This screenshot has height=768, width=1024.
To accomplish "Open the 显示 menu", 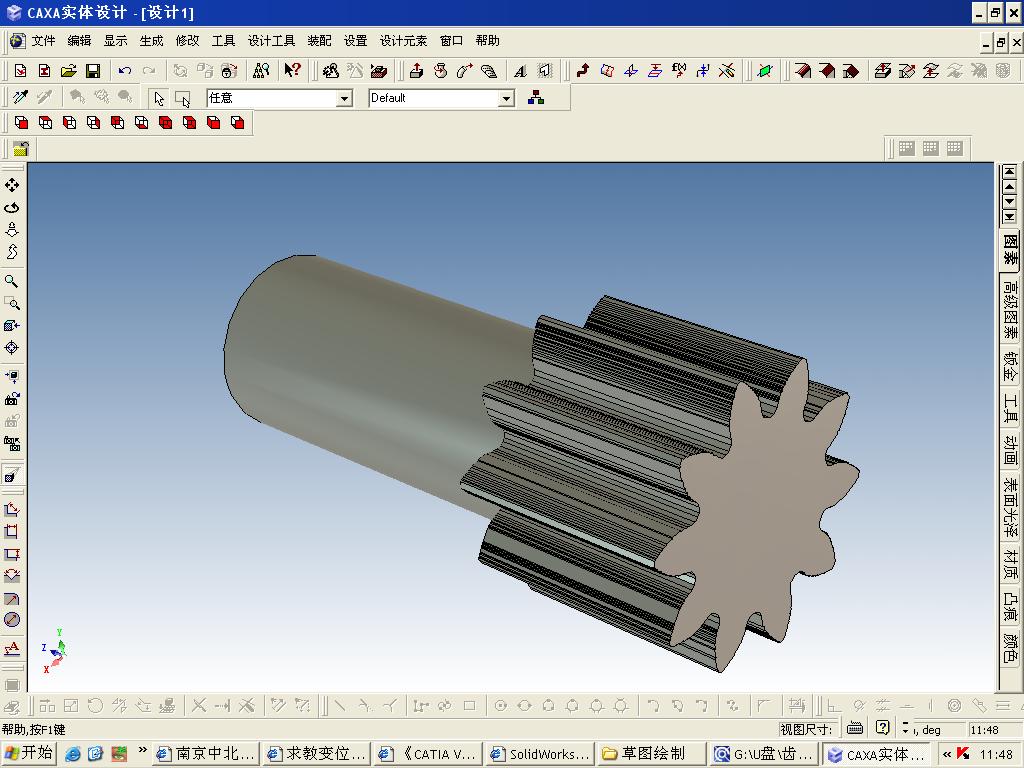I will click(x=116, y=40).
